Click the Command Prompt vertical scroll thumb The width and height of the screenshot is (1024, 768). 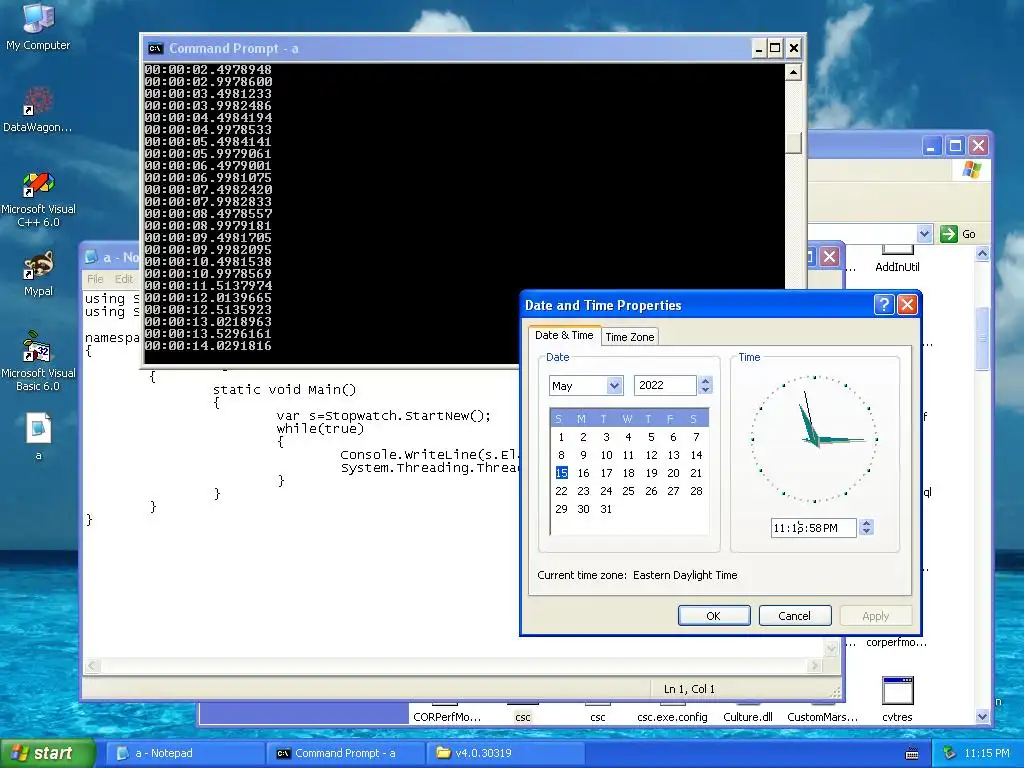(793, 143)
